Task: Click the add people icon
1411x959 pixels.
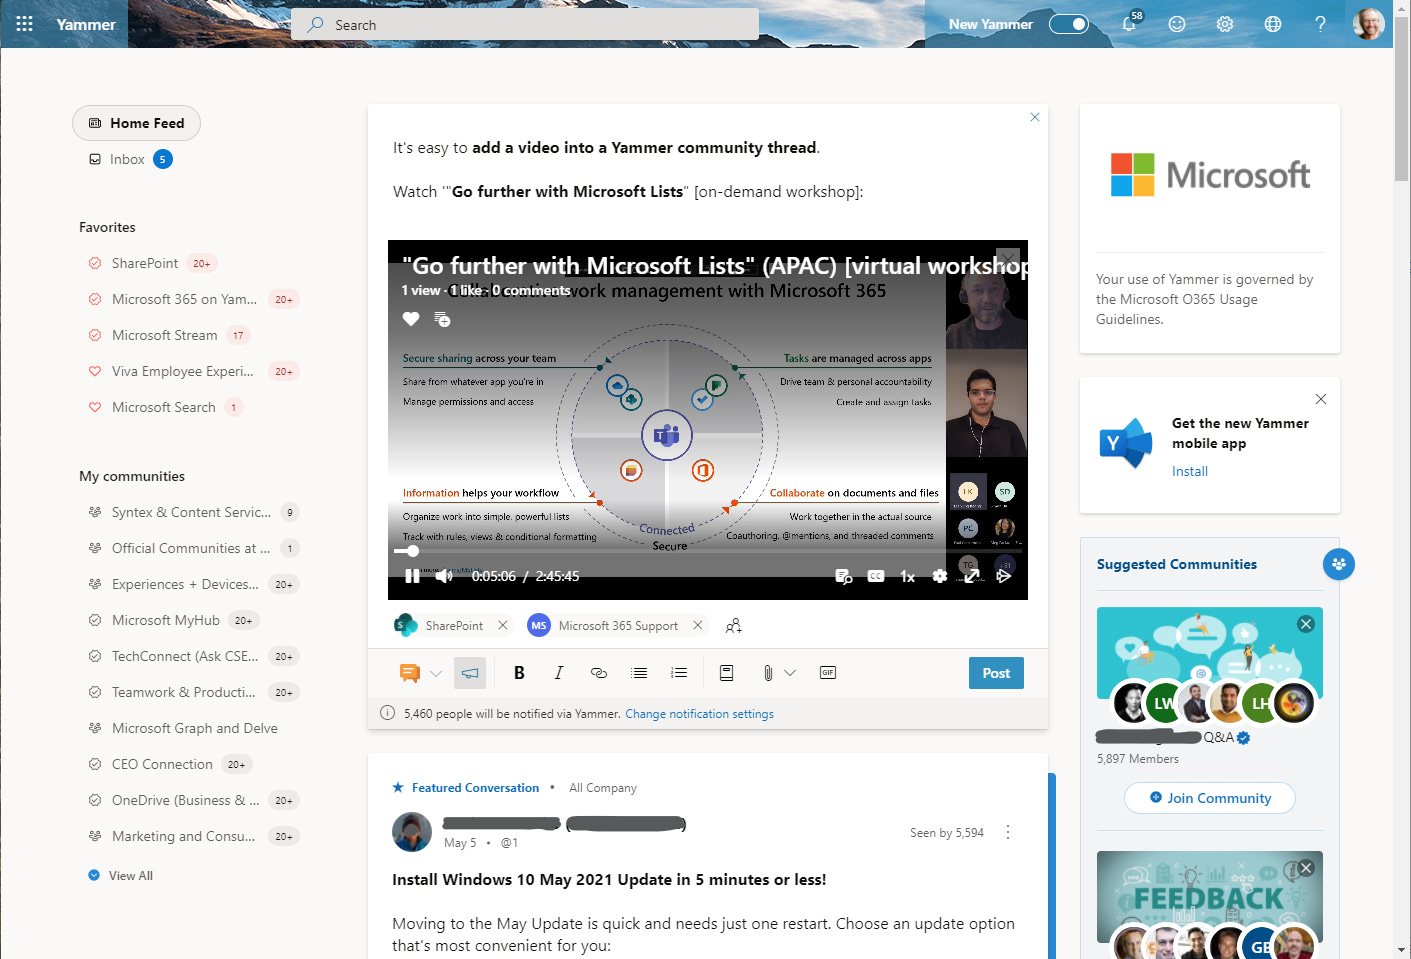Action: point(734,626)
